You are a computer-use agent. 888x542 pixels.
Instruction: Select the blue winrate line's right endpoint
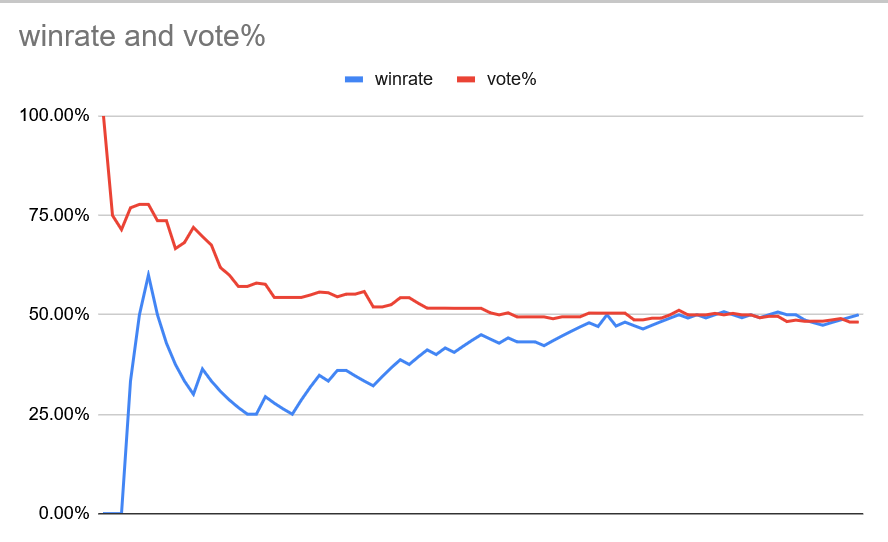pos(858,315)
